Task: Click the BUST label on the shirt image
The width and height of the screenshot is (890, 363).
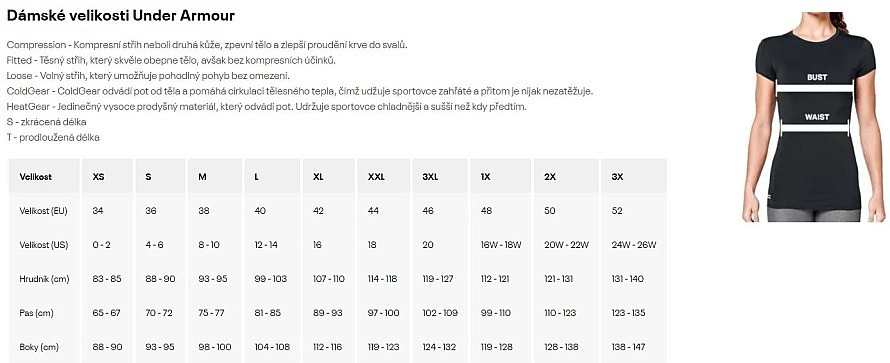Action: coord(817,77)
